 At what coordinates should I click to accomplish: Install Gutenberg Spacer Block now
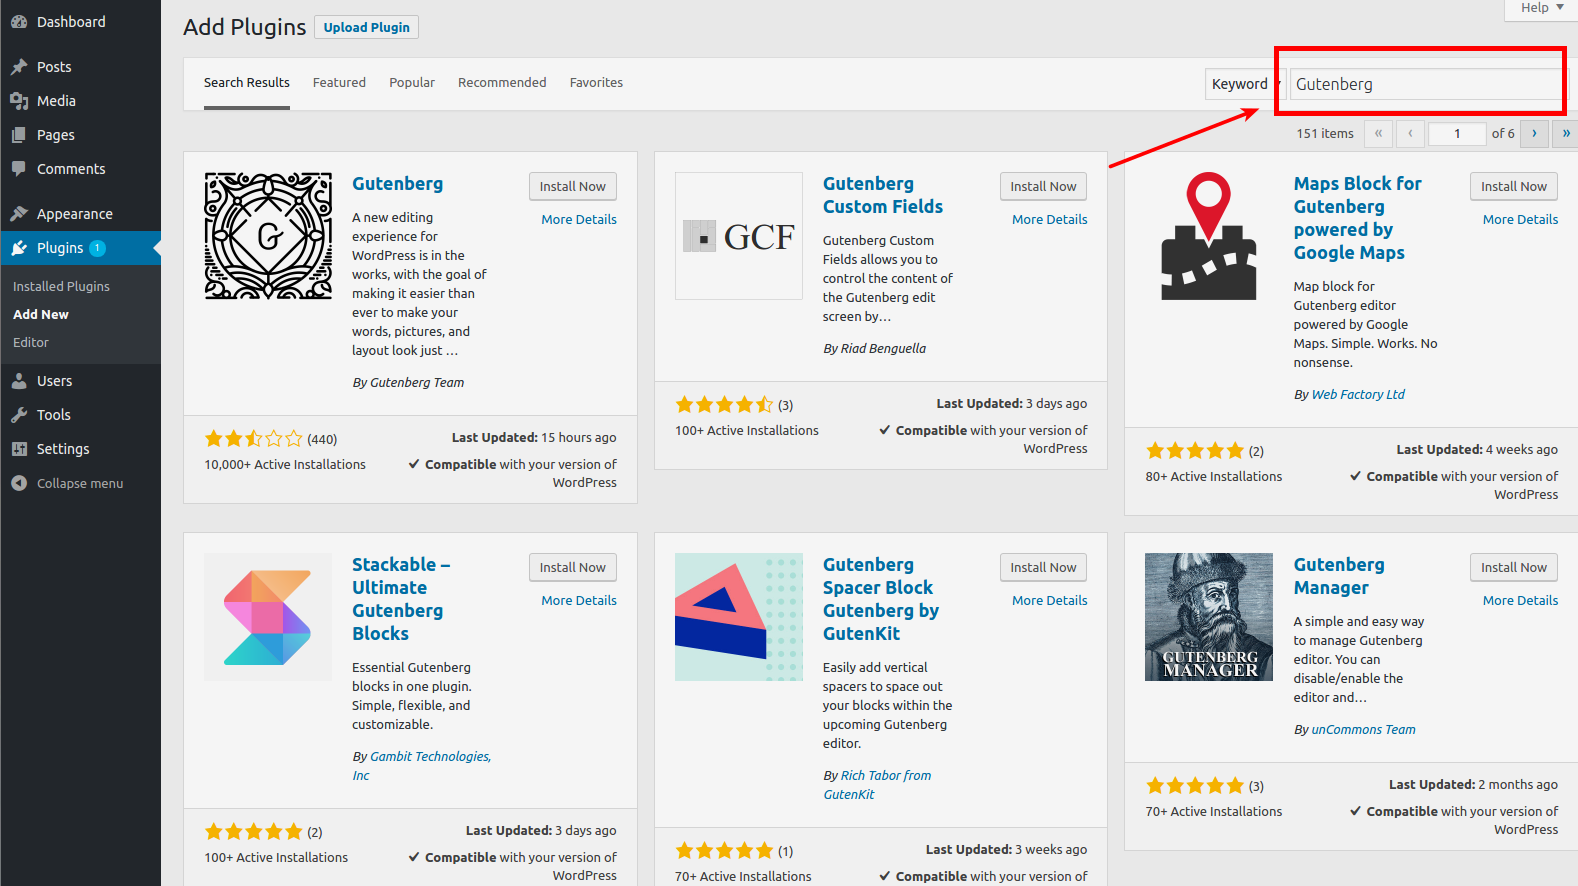[x=1043, y=567]
